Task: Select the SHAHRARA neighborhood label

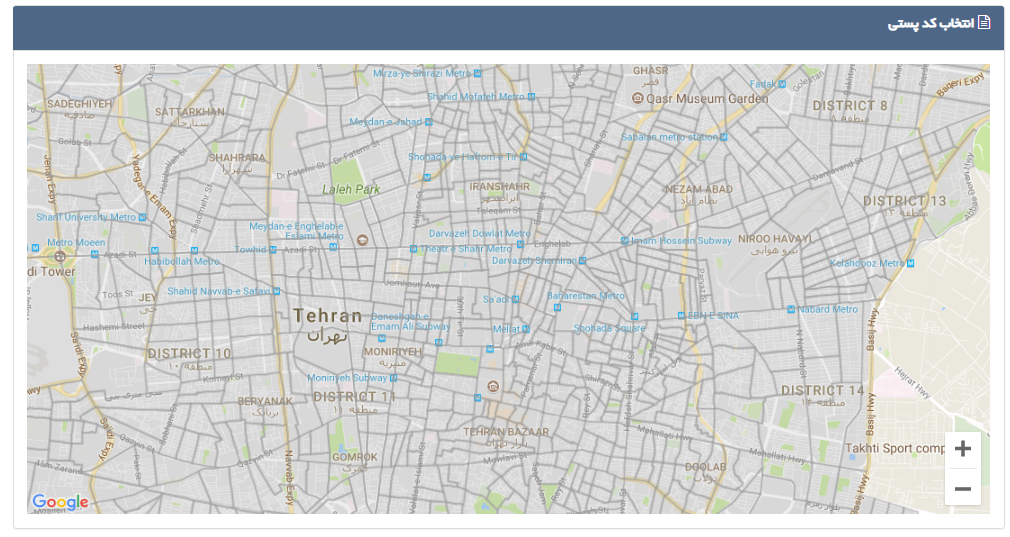Action: [x=237, y=158]
